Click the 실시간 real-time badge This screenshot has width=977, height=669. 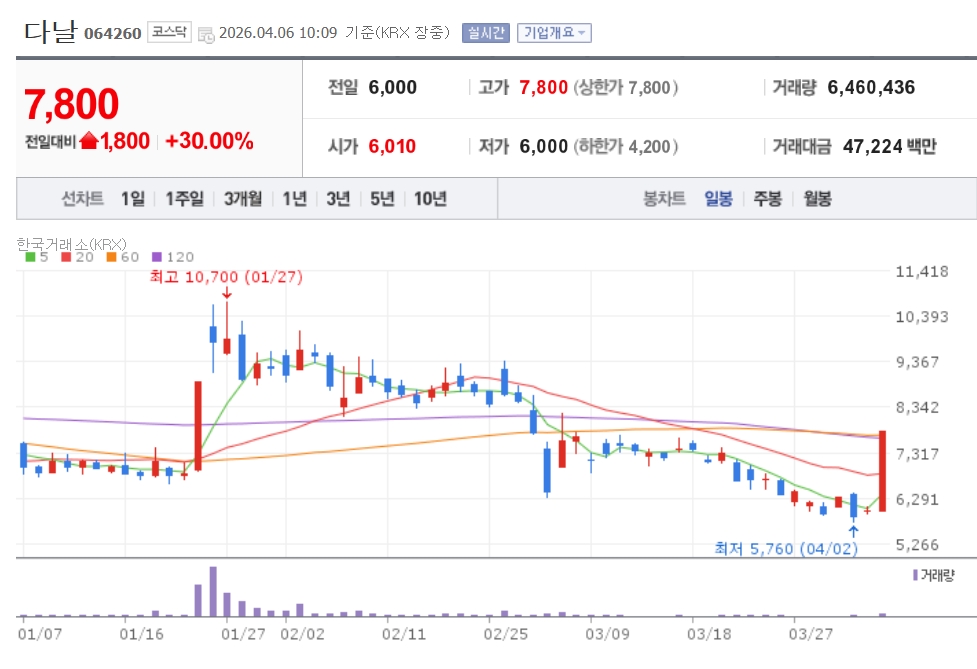point(485,32)
